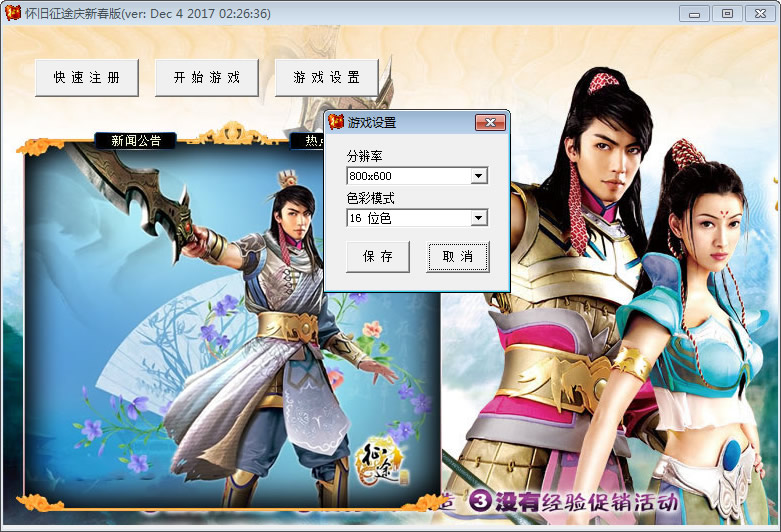781x532 pixels.
Task: Click the 游戏设置 main button
Action: pos(327,78)
